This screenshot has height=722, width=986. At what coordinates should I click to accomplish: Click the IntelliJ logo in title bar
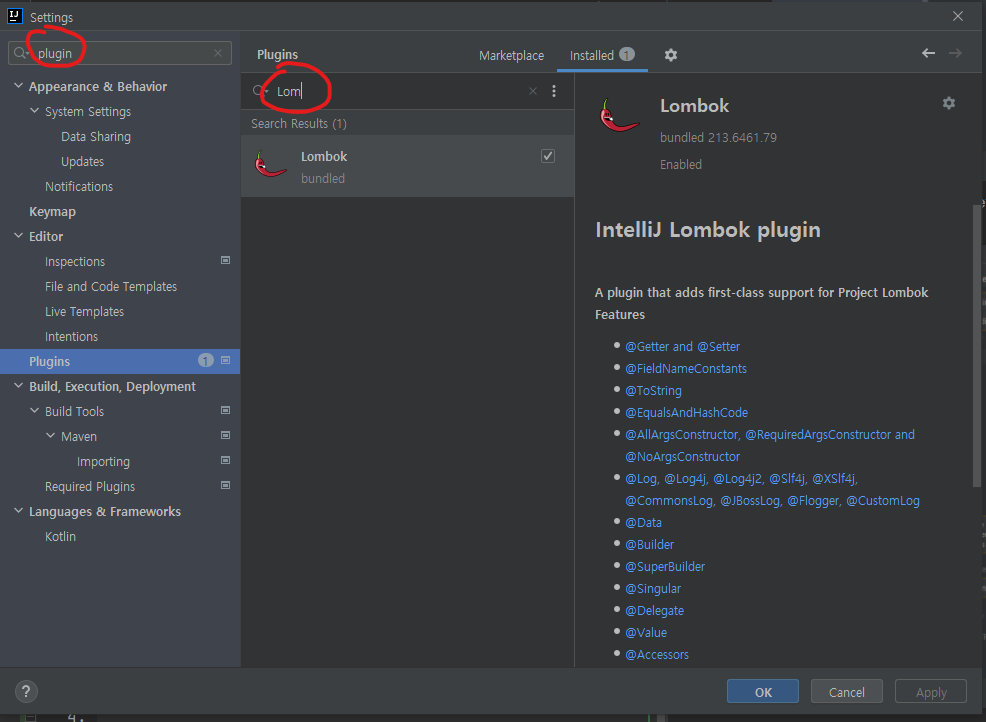(14, 16)
